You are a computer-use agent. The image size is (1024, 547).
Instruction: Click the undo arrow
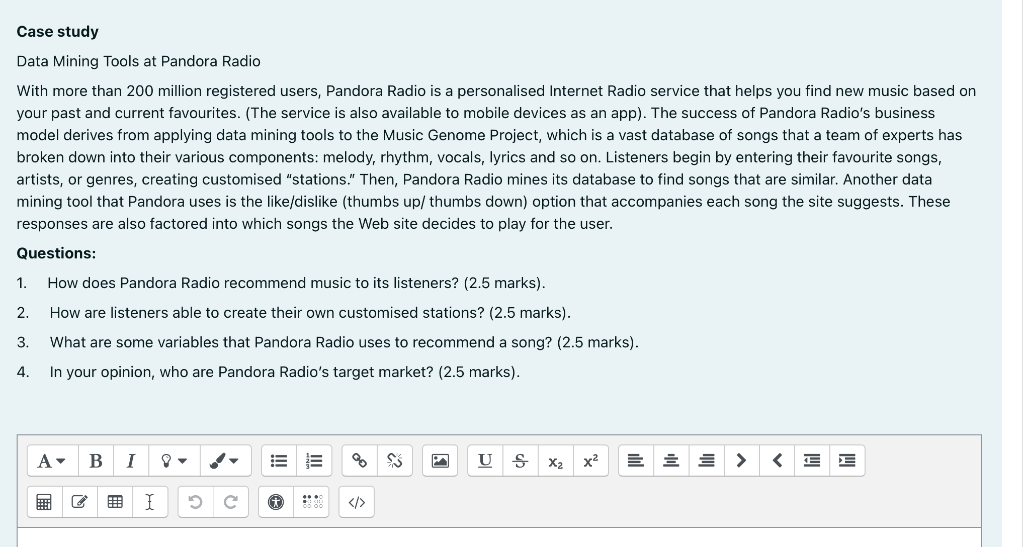point(195,502)
